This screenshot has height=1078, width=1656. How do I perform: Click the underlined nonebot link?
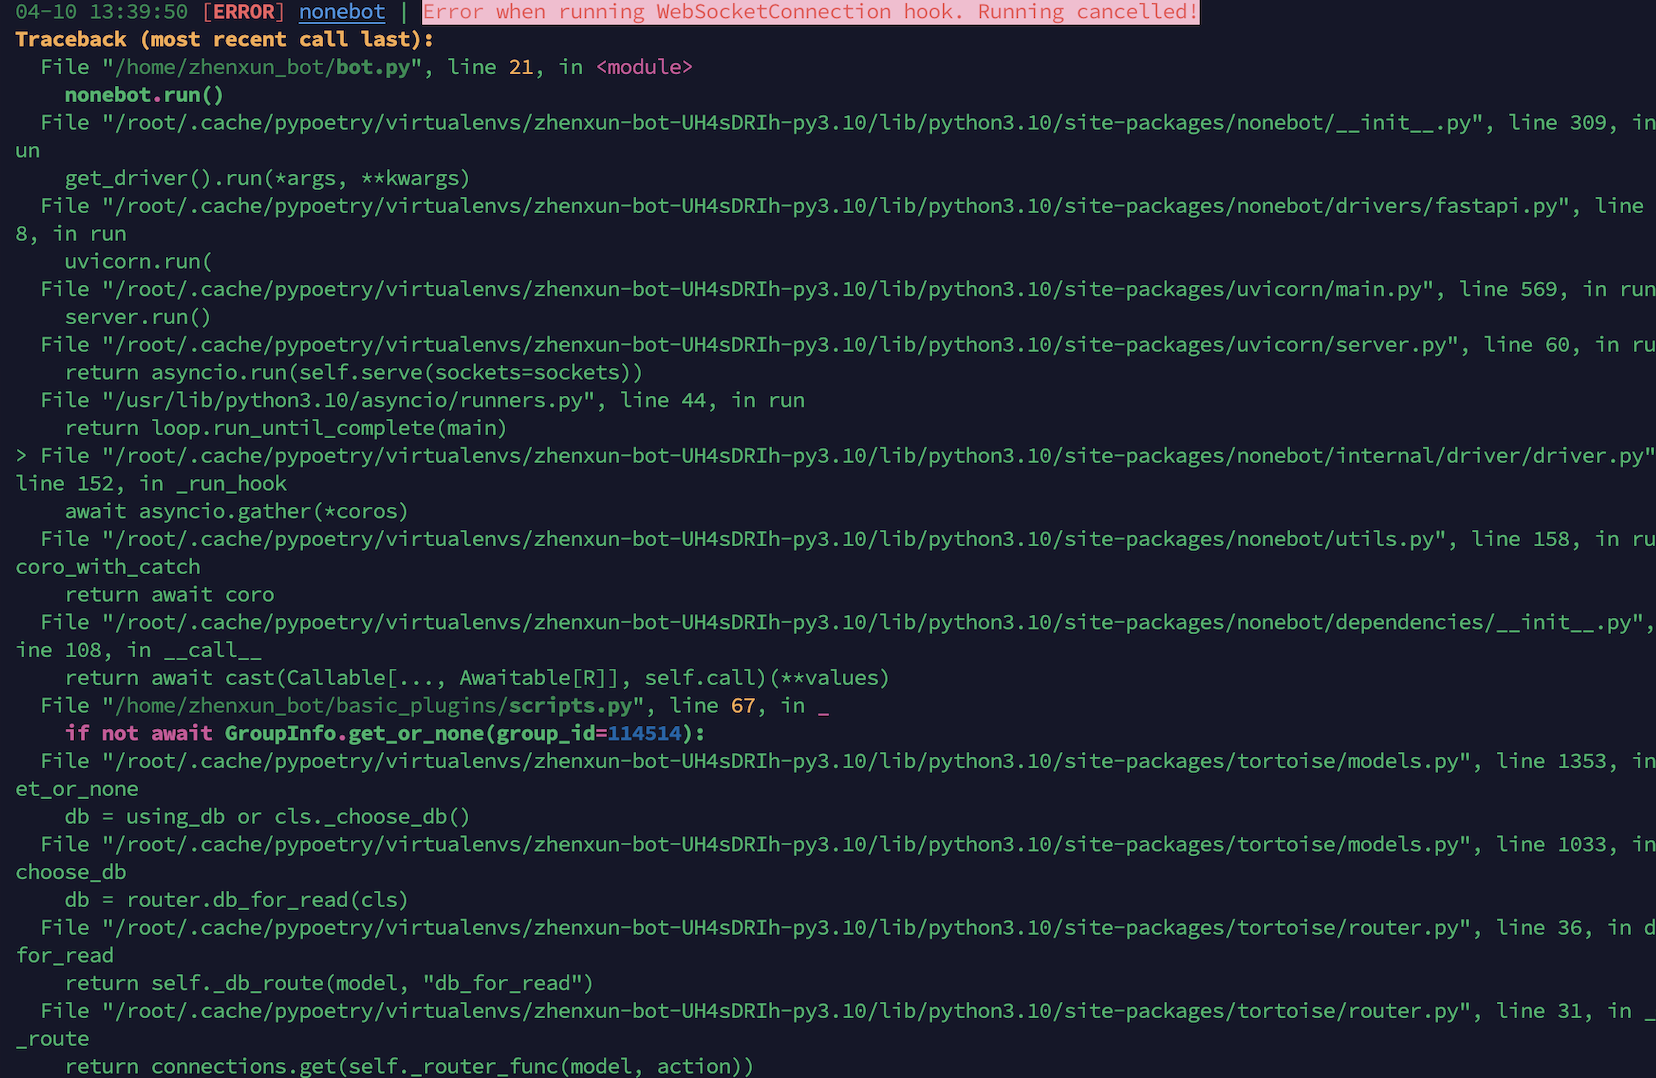coord(342,12)
